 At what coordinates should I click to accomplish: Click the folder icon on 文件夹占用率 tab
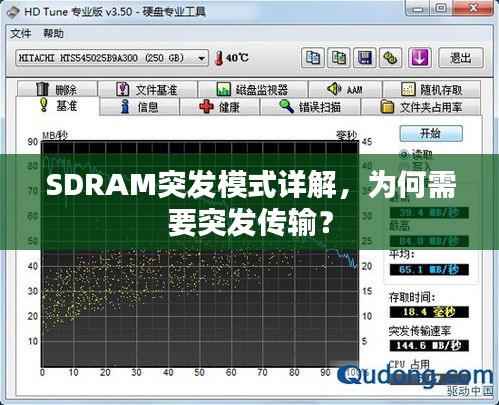click(387, 107)
